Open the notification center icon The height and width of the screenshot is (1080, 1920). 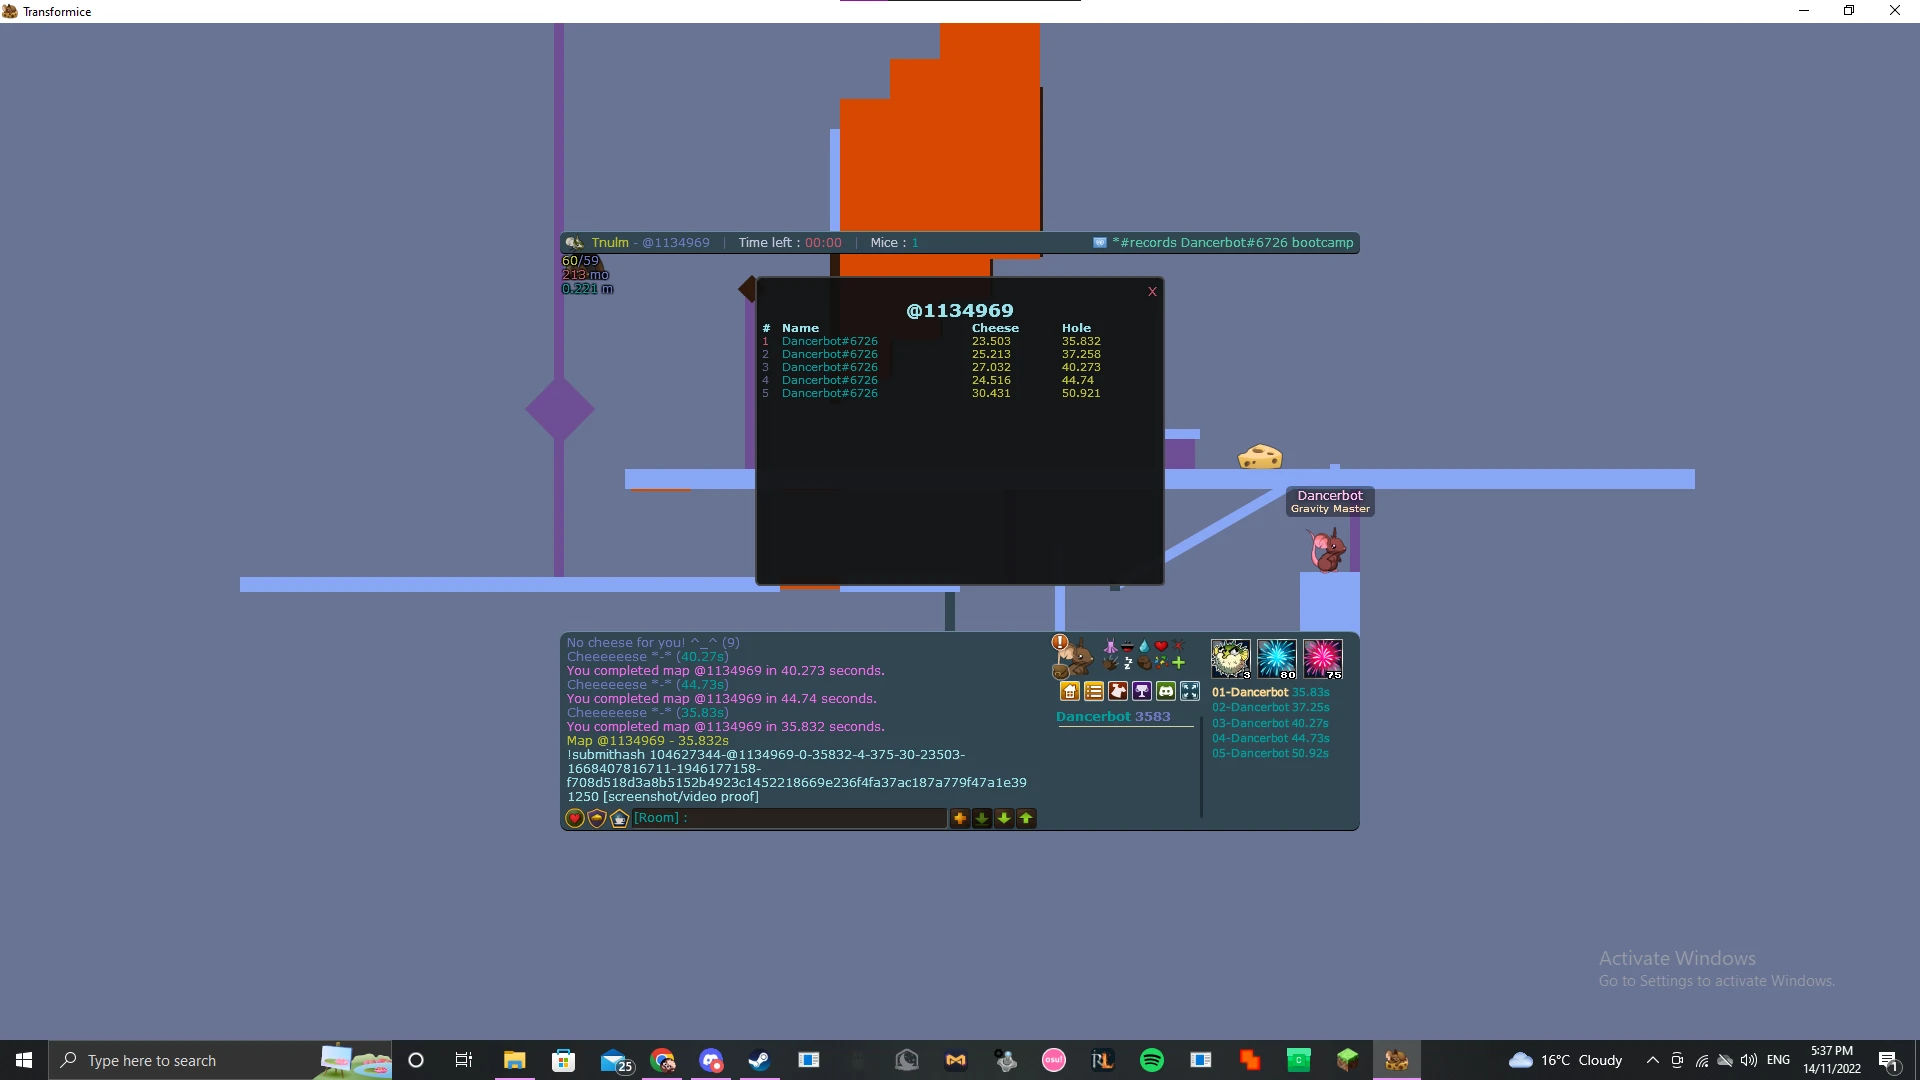pyautogui.click(x=1888, y=1061)
